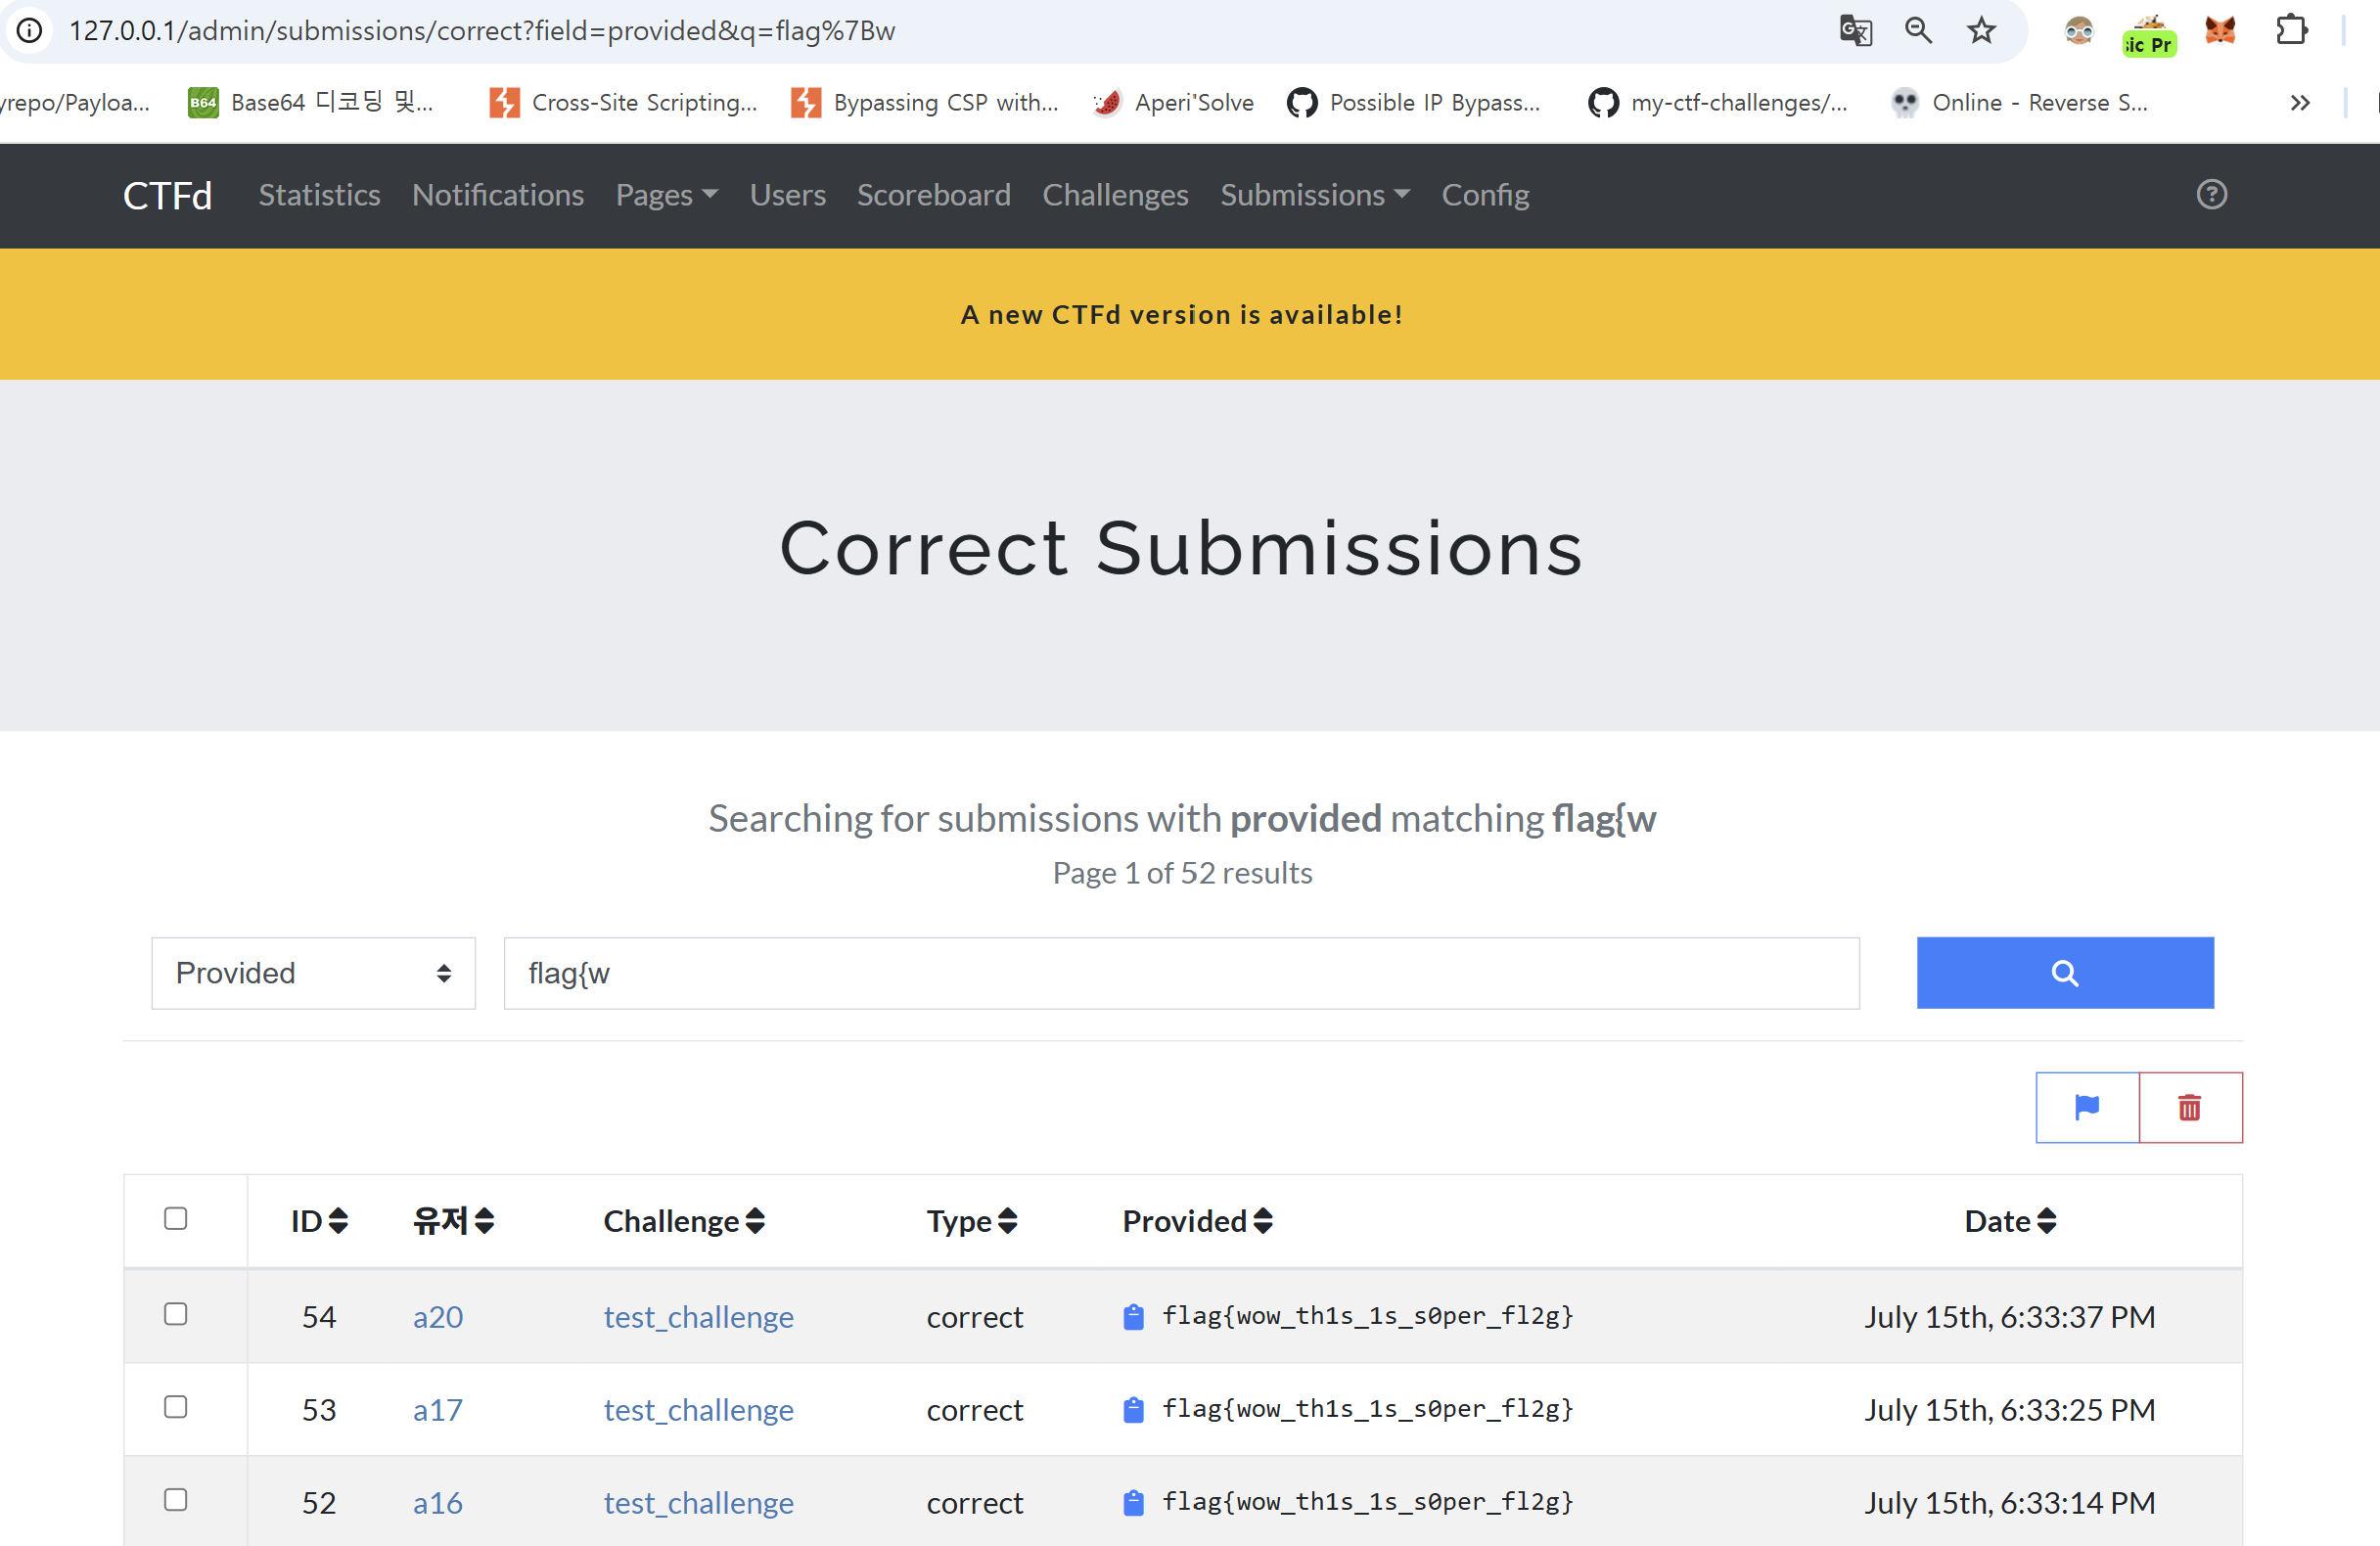
Task: Open the Online Reverse S... bookmark
Action: point(2019,102)
